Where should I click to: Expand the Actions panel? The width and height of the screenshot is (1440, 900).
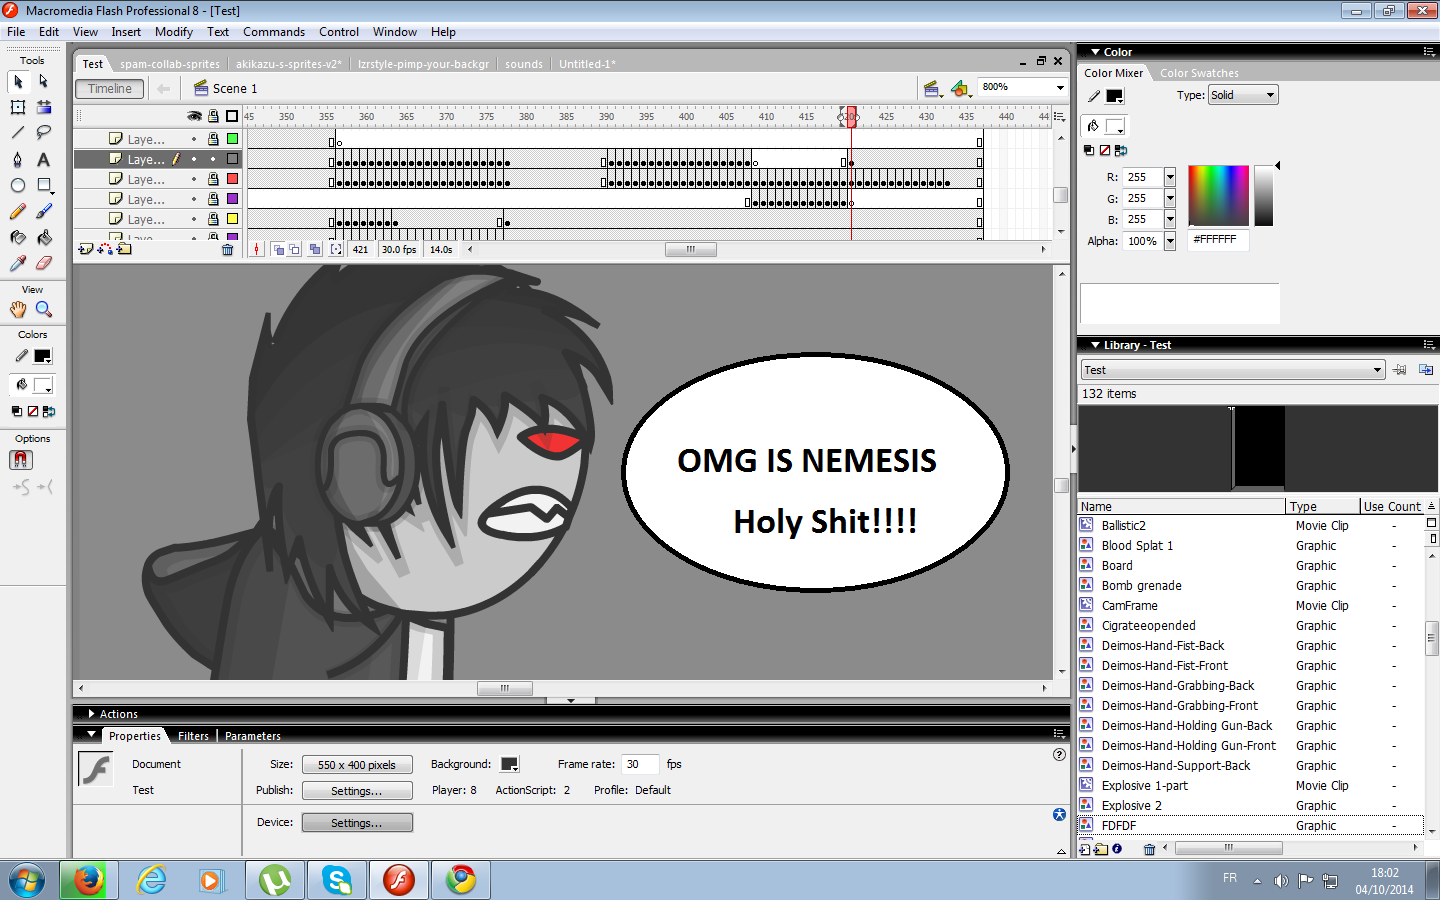[x=91, y=714]
